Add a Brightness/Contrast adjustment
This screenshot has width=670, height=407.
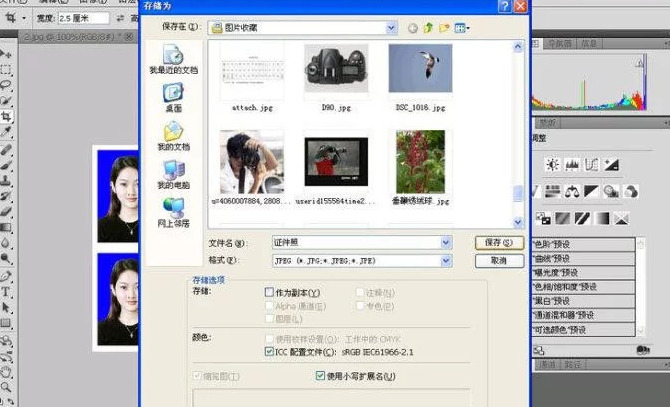tap(552, 164)
